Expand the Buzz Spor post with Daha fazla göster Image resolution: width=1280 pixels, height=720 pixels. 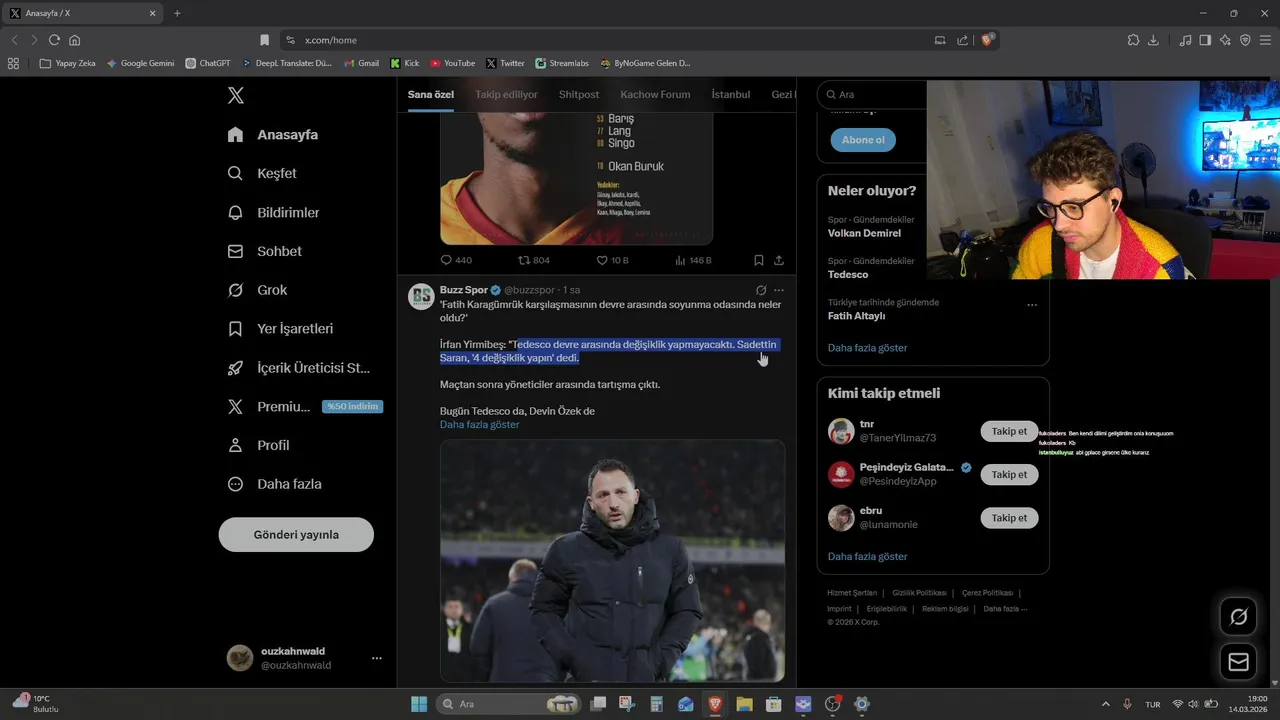click(x=479, y=424)
